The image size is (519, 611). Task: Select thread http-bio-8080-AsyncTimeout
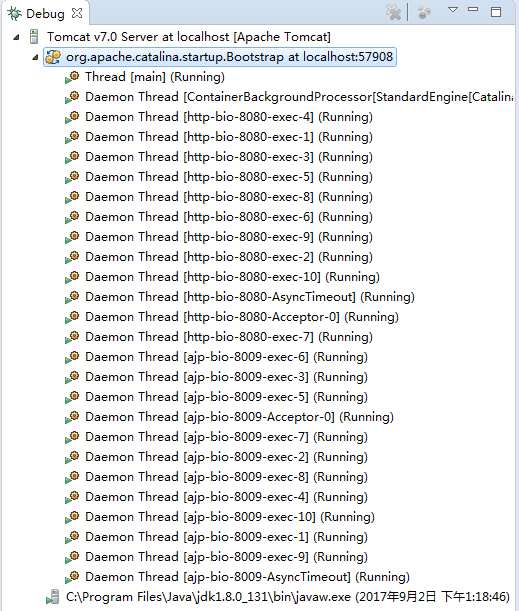250,297
